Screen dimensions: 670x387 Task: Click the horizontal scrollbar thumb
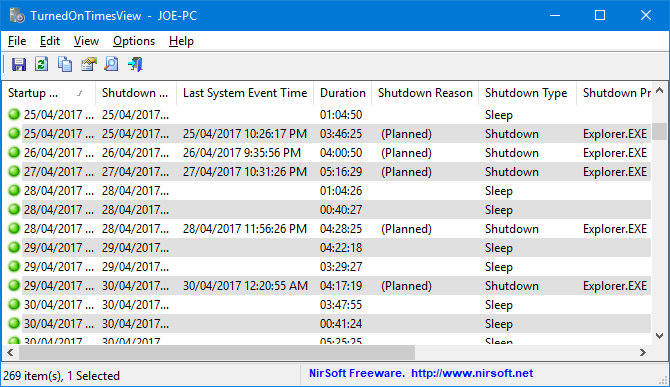(217, 352)
